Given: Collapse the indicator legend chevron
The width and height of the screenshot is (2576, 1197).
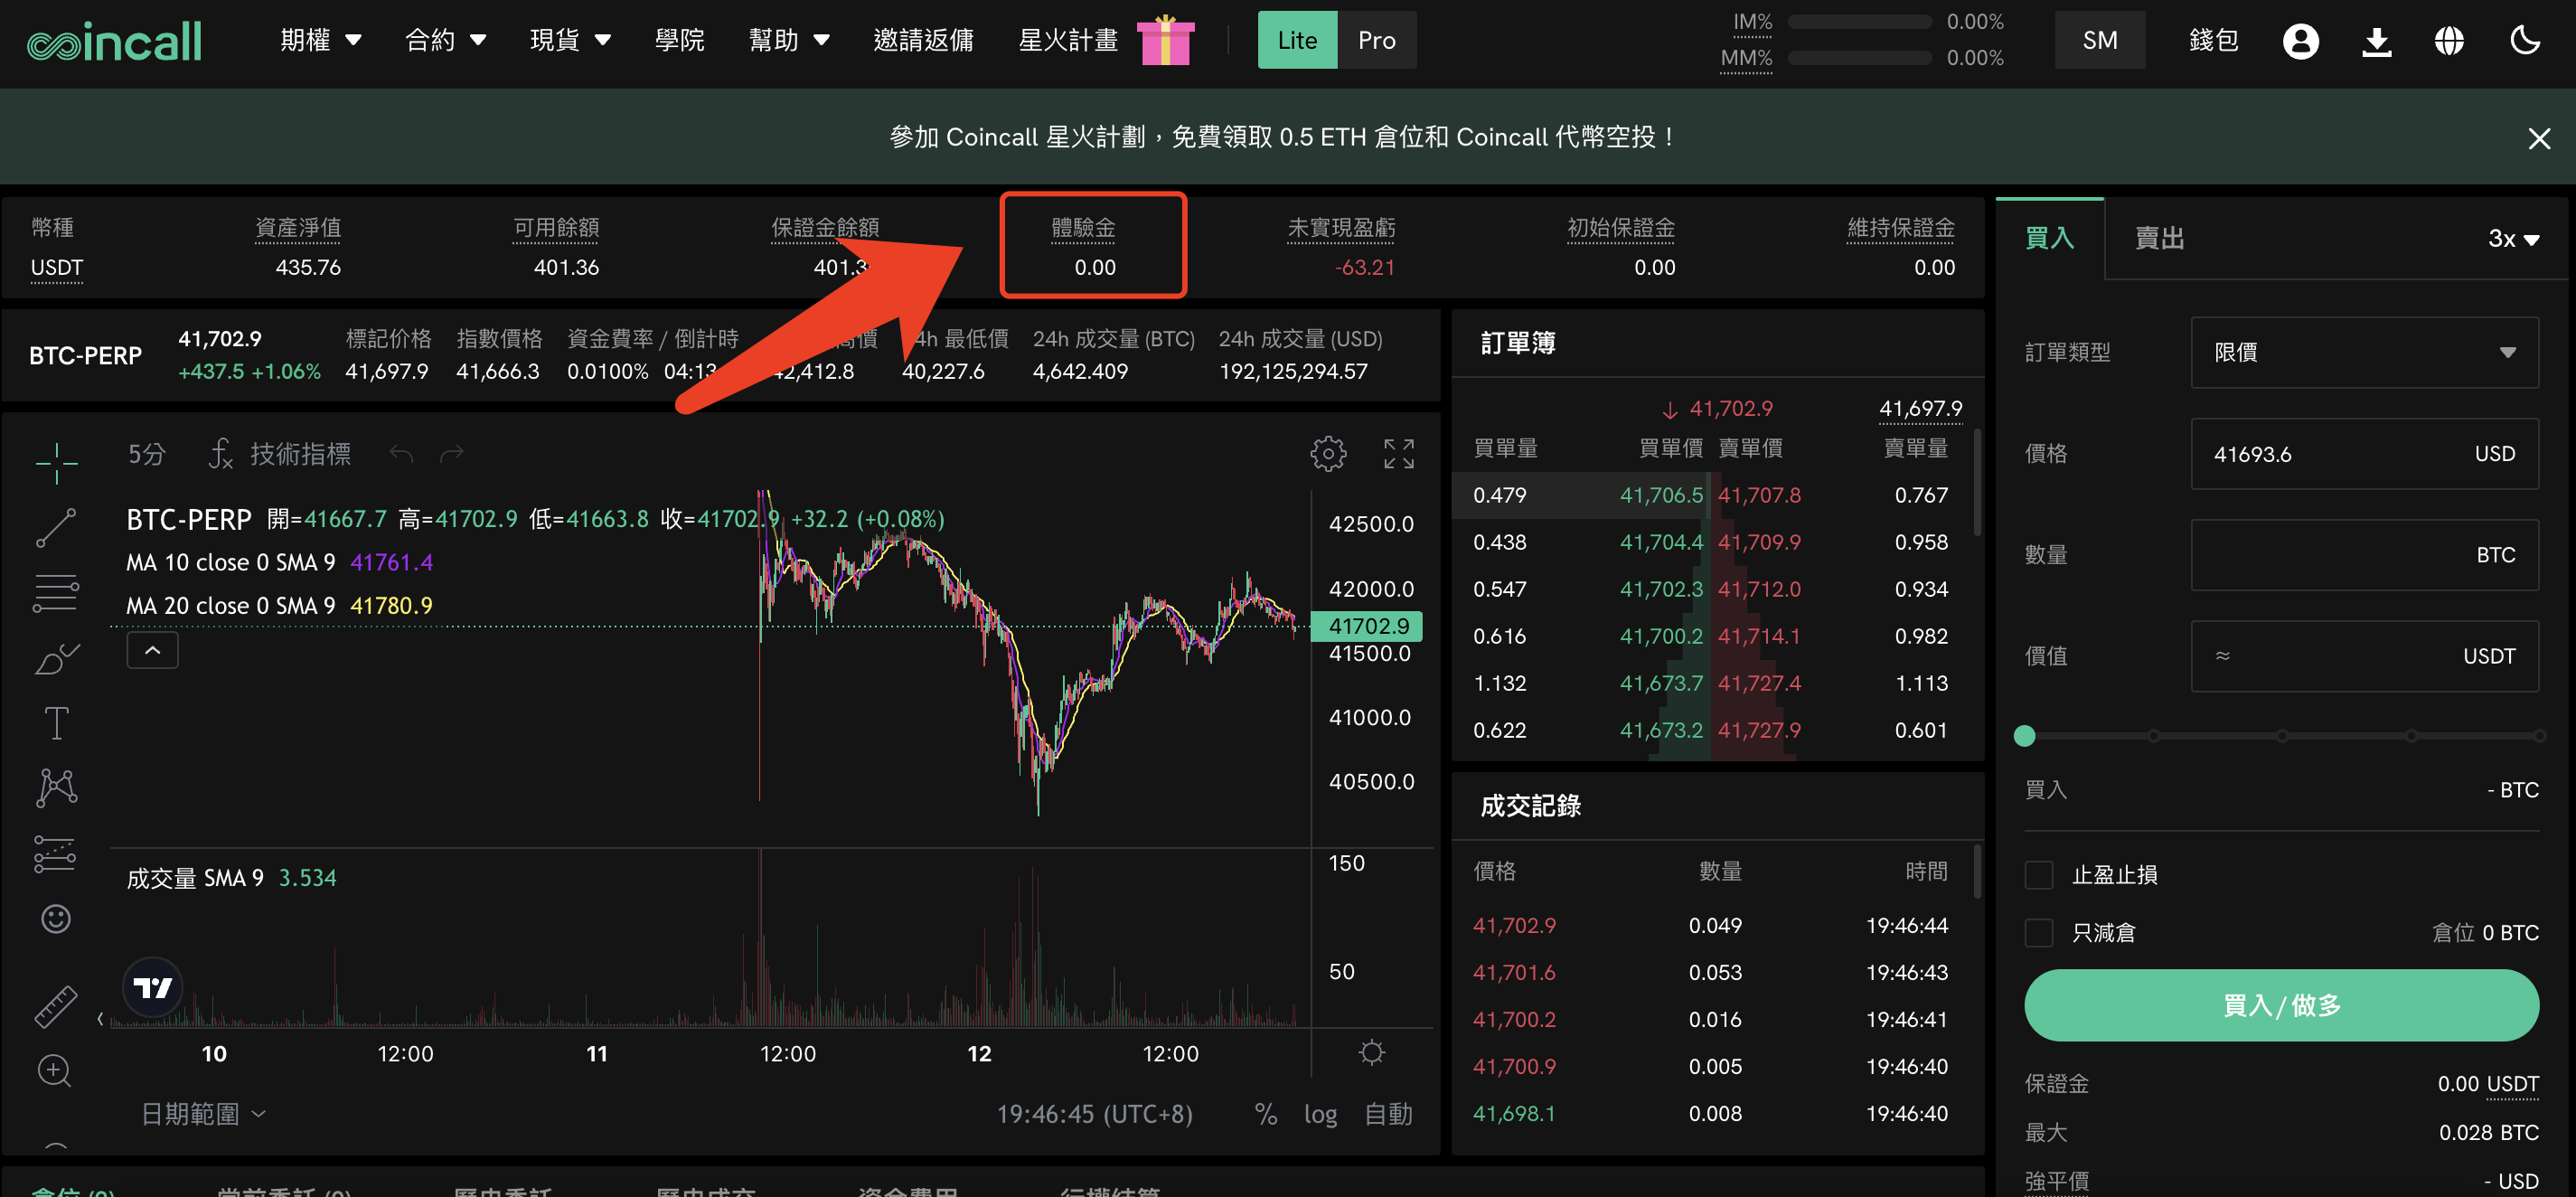Looking at the screenshot, I should tap(152, 650).
